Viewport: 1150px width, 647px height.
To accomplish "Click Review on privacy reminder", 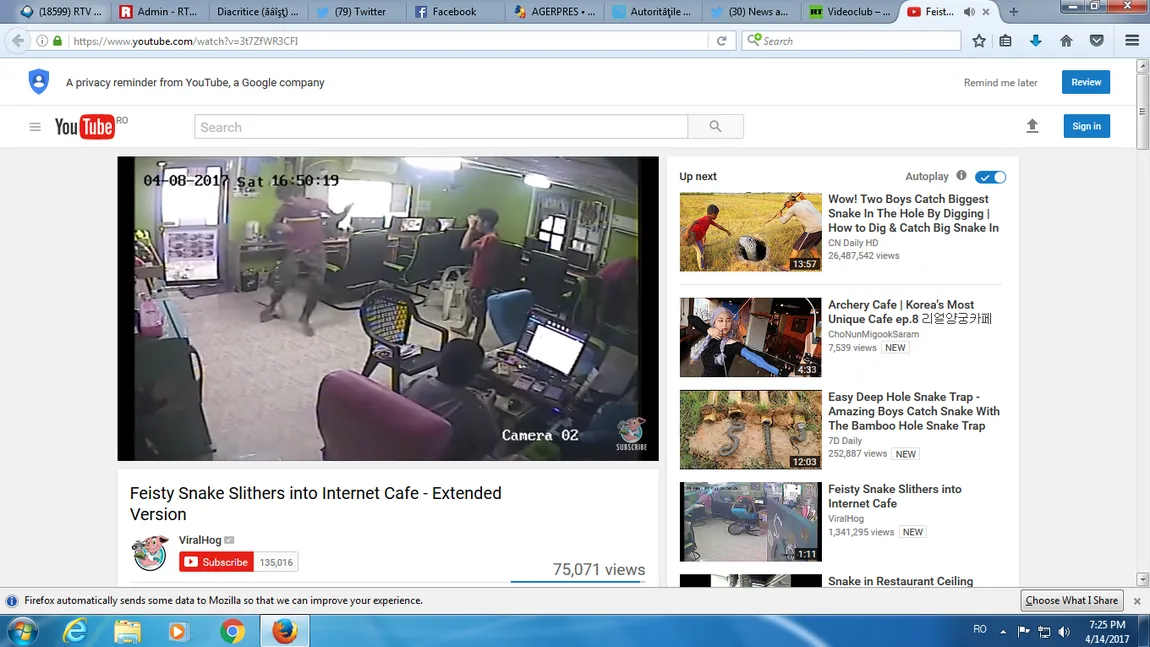I will (x=1085, y=82).
